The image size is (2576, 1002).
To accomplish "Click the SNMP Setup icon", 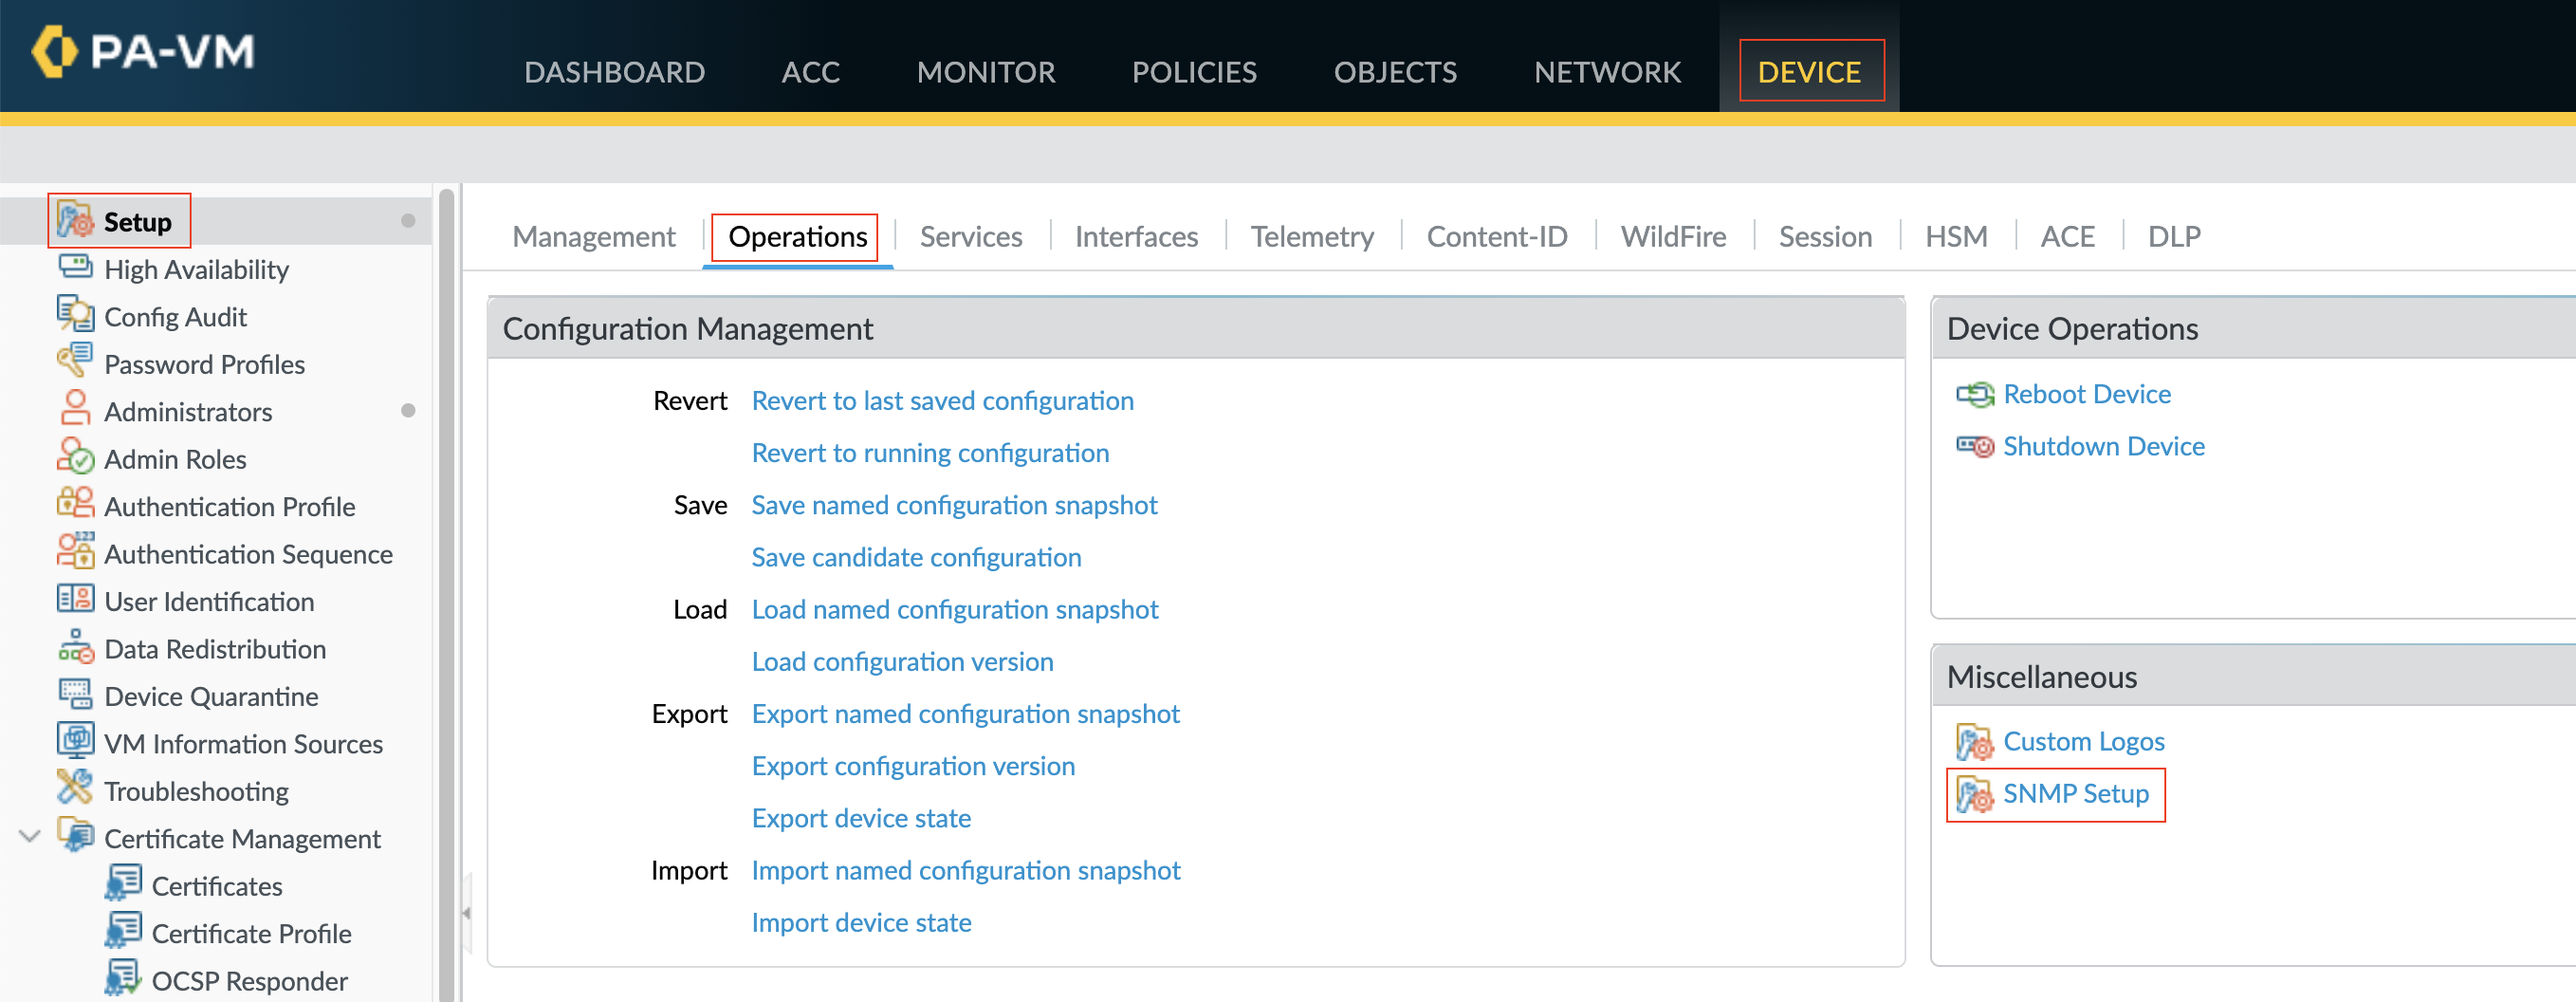I will coord(1974,794).
